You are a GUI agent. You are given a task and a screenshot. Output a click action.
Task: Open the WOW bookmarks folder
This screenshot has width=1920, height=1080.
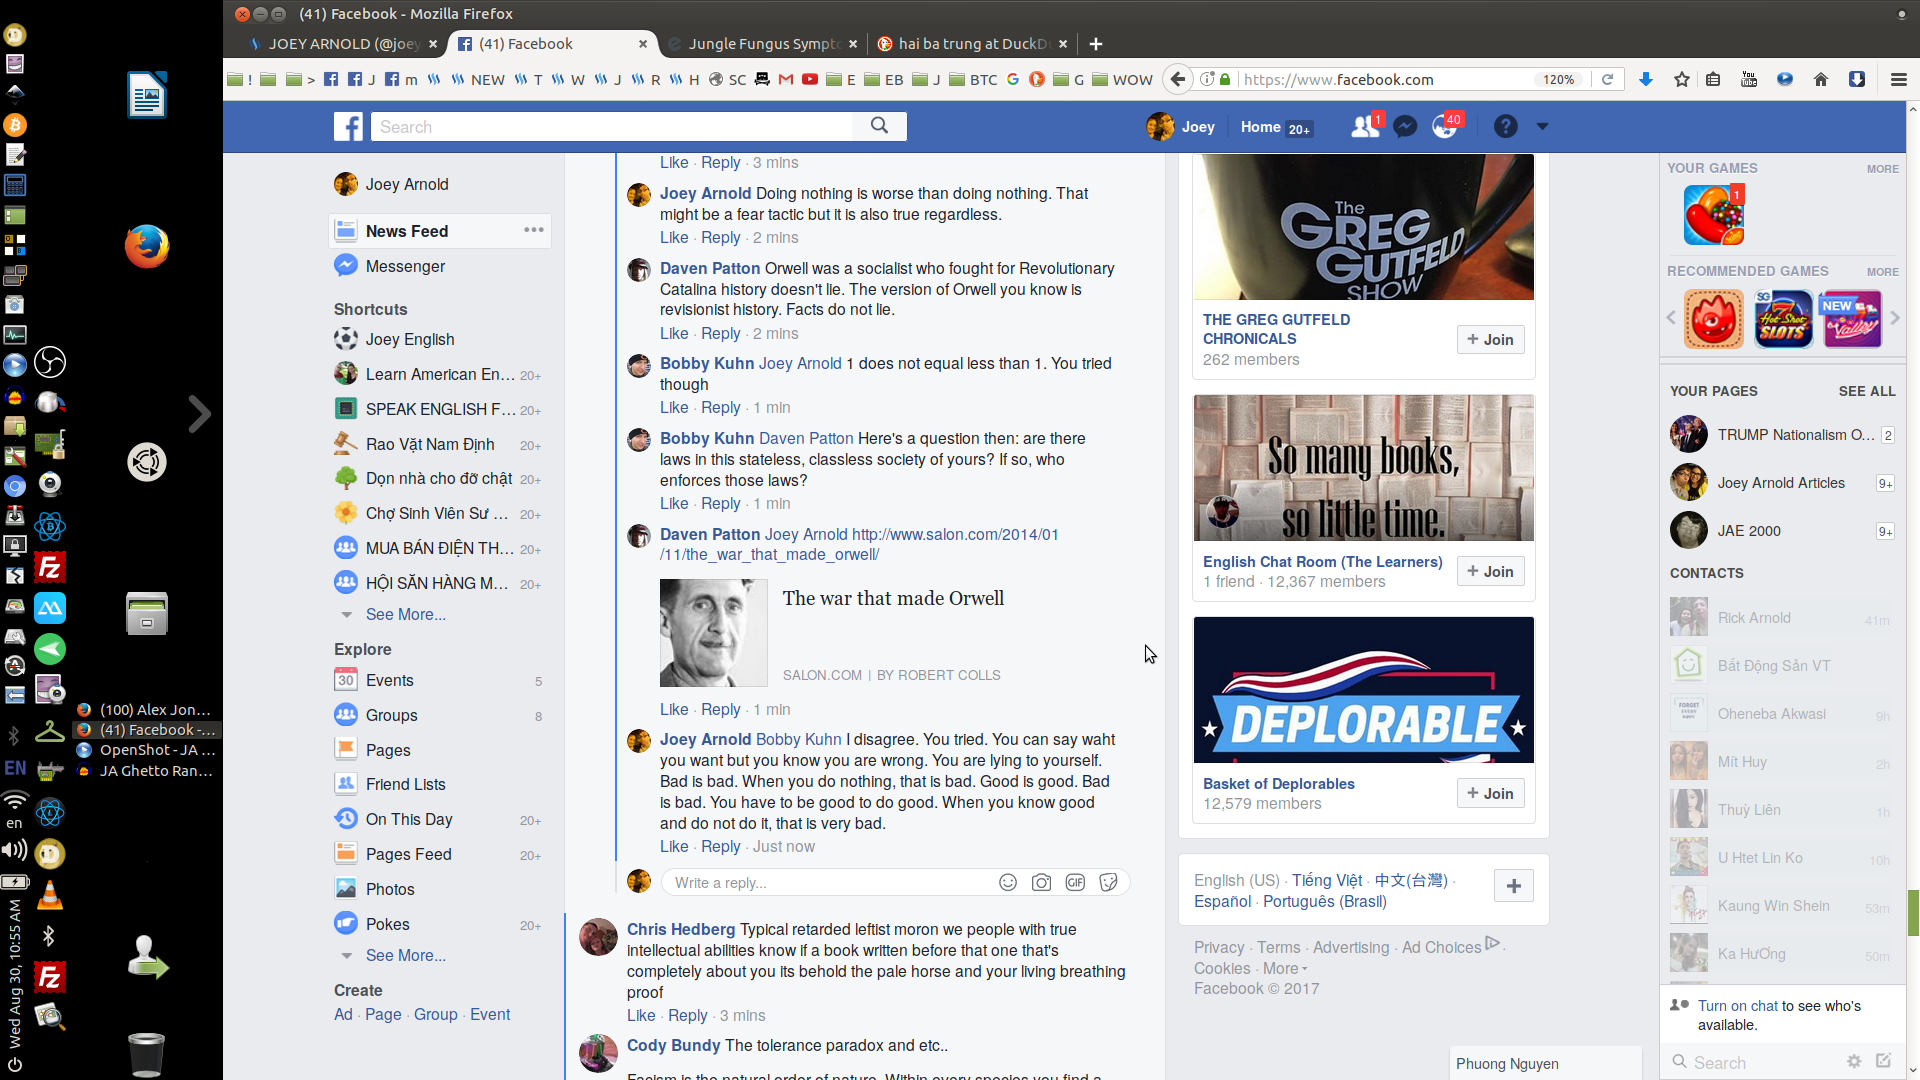coord(1122,79)
